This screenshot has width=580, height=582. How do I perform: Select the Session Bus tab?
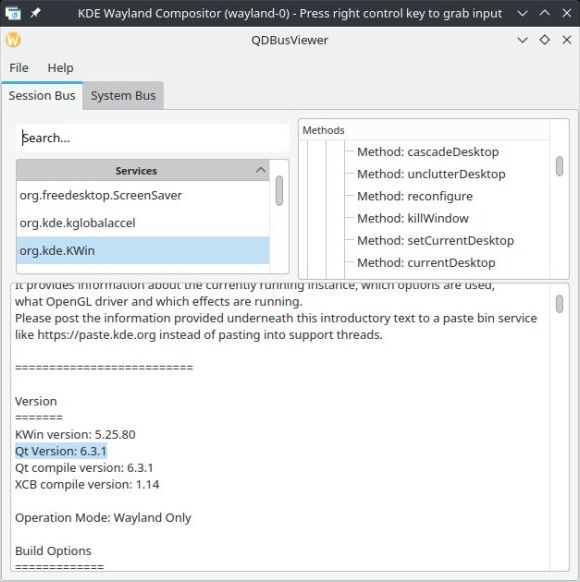coord(42,96)
